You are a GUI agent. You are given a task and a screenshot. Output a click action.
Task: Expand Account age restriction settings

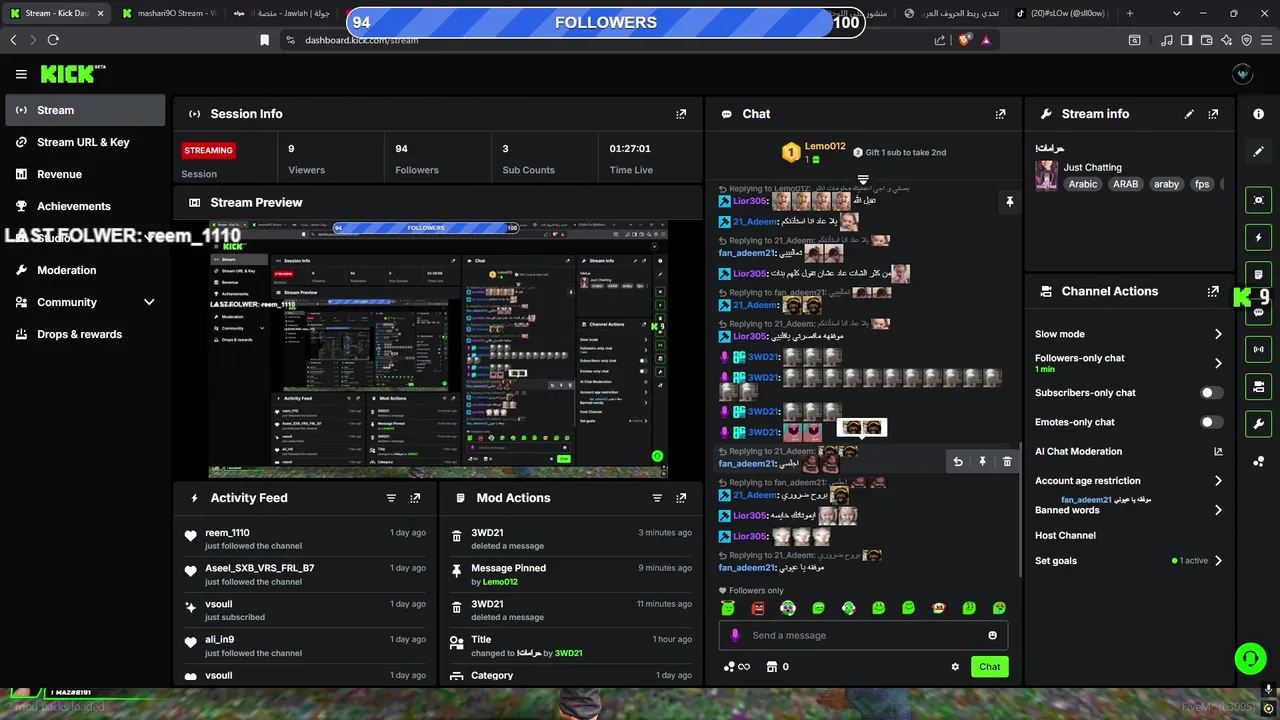tap(1218, 481)
